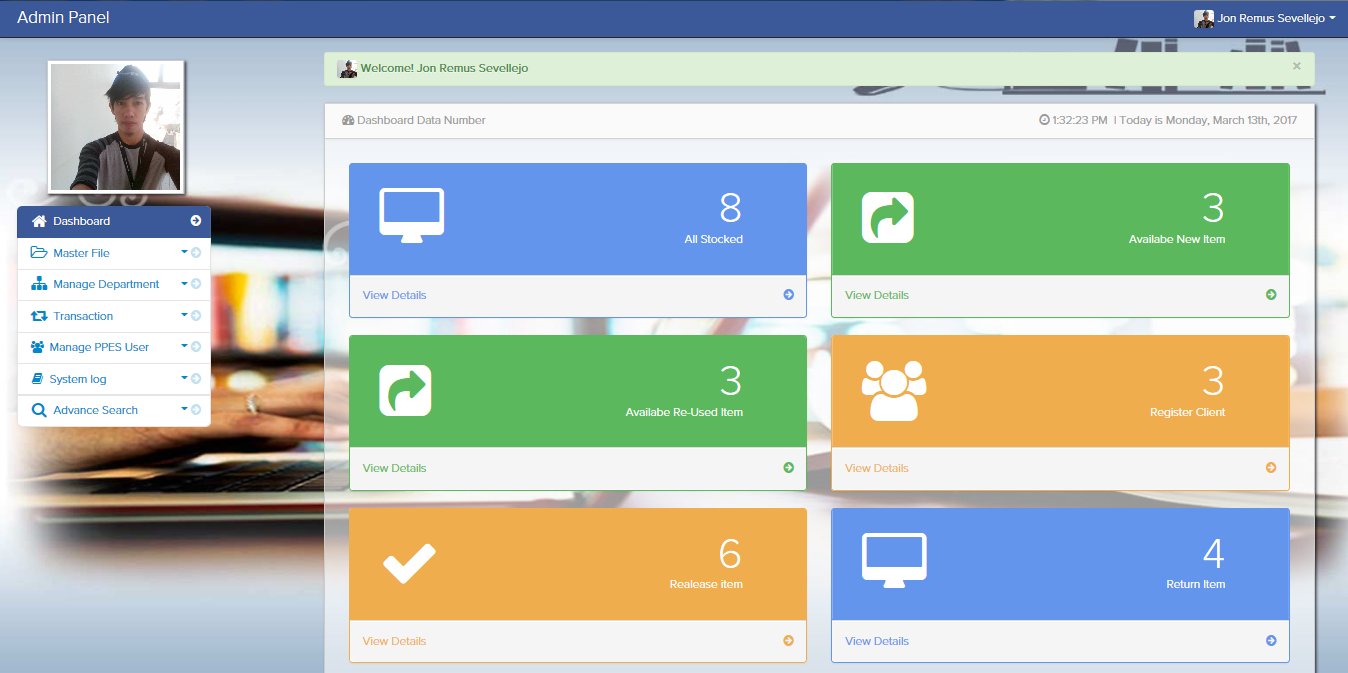1348x673 pixels.
Task: Click the checkmark icon on the Realease item card
Action: tap(408, 563)
